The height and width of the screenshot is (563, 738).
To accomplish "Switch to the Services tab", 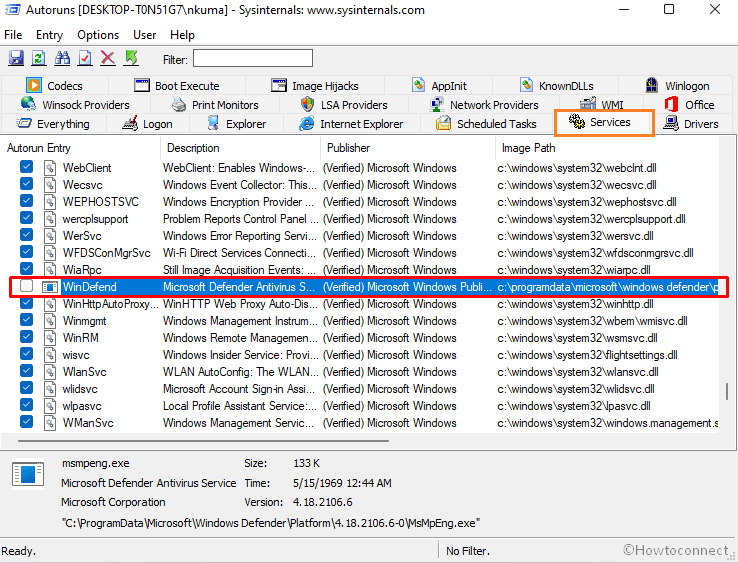I will (604, 122).
